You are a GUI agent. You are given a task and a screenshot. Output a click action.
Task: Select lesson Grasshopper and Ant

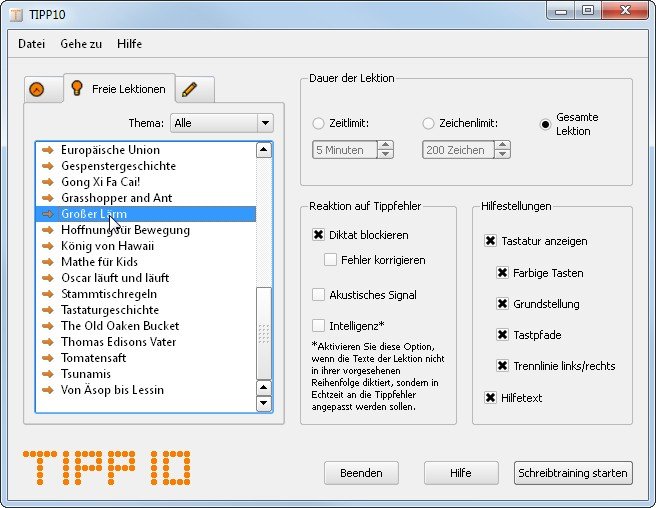click(x=146, y=198)
